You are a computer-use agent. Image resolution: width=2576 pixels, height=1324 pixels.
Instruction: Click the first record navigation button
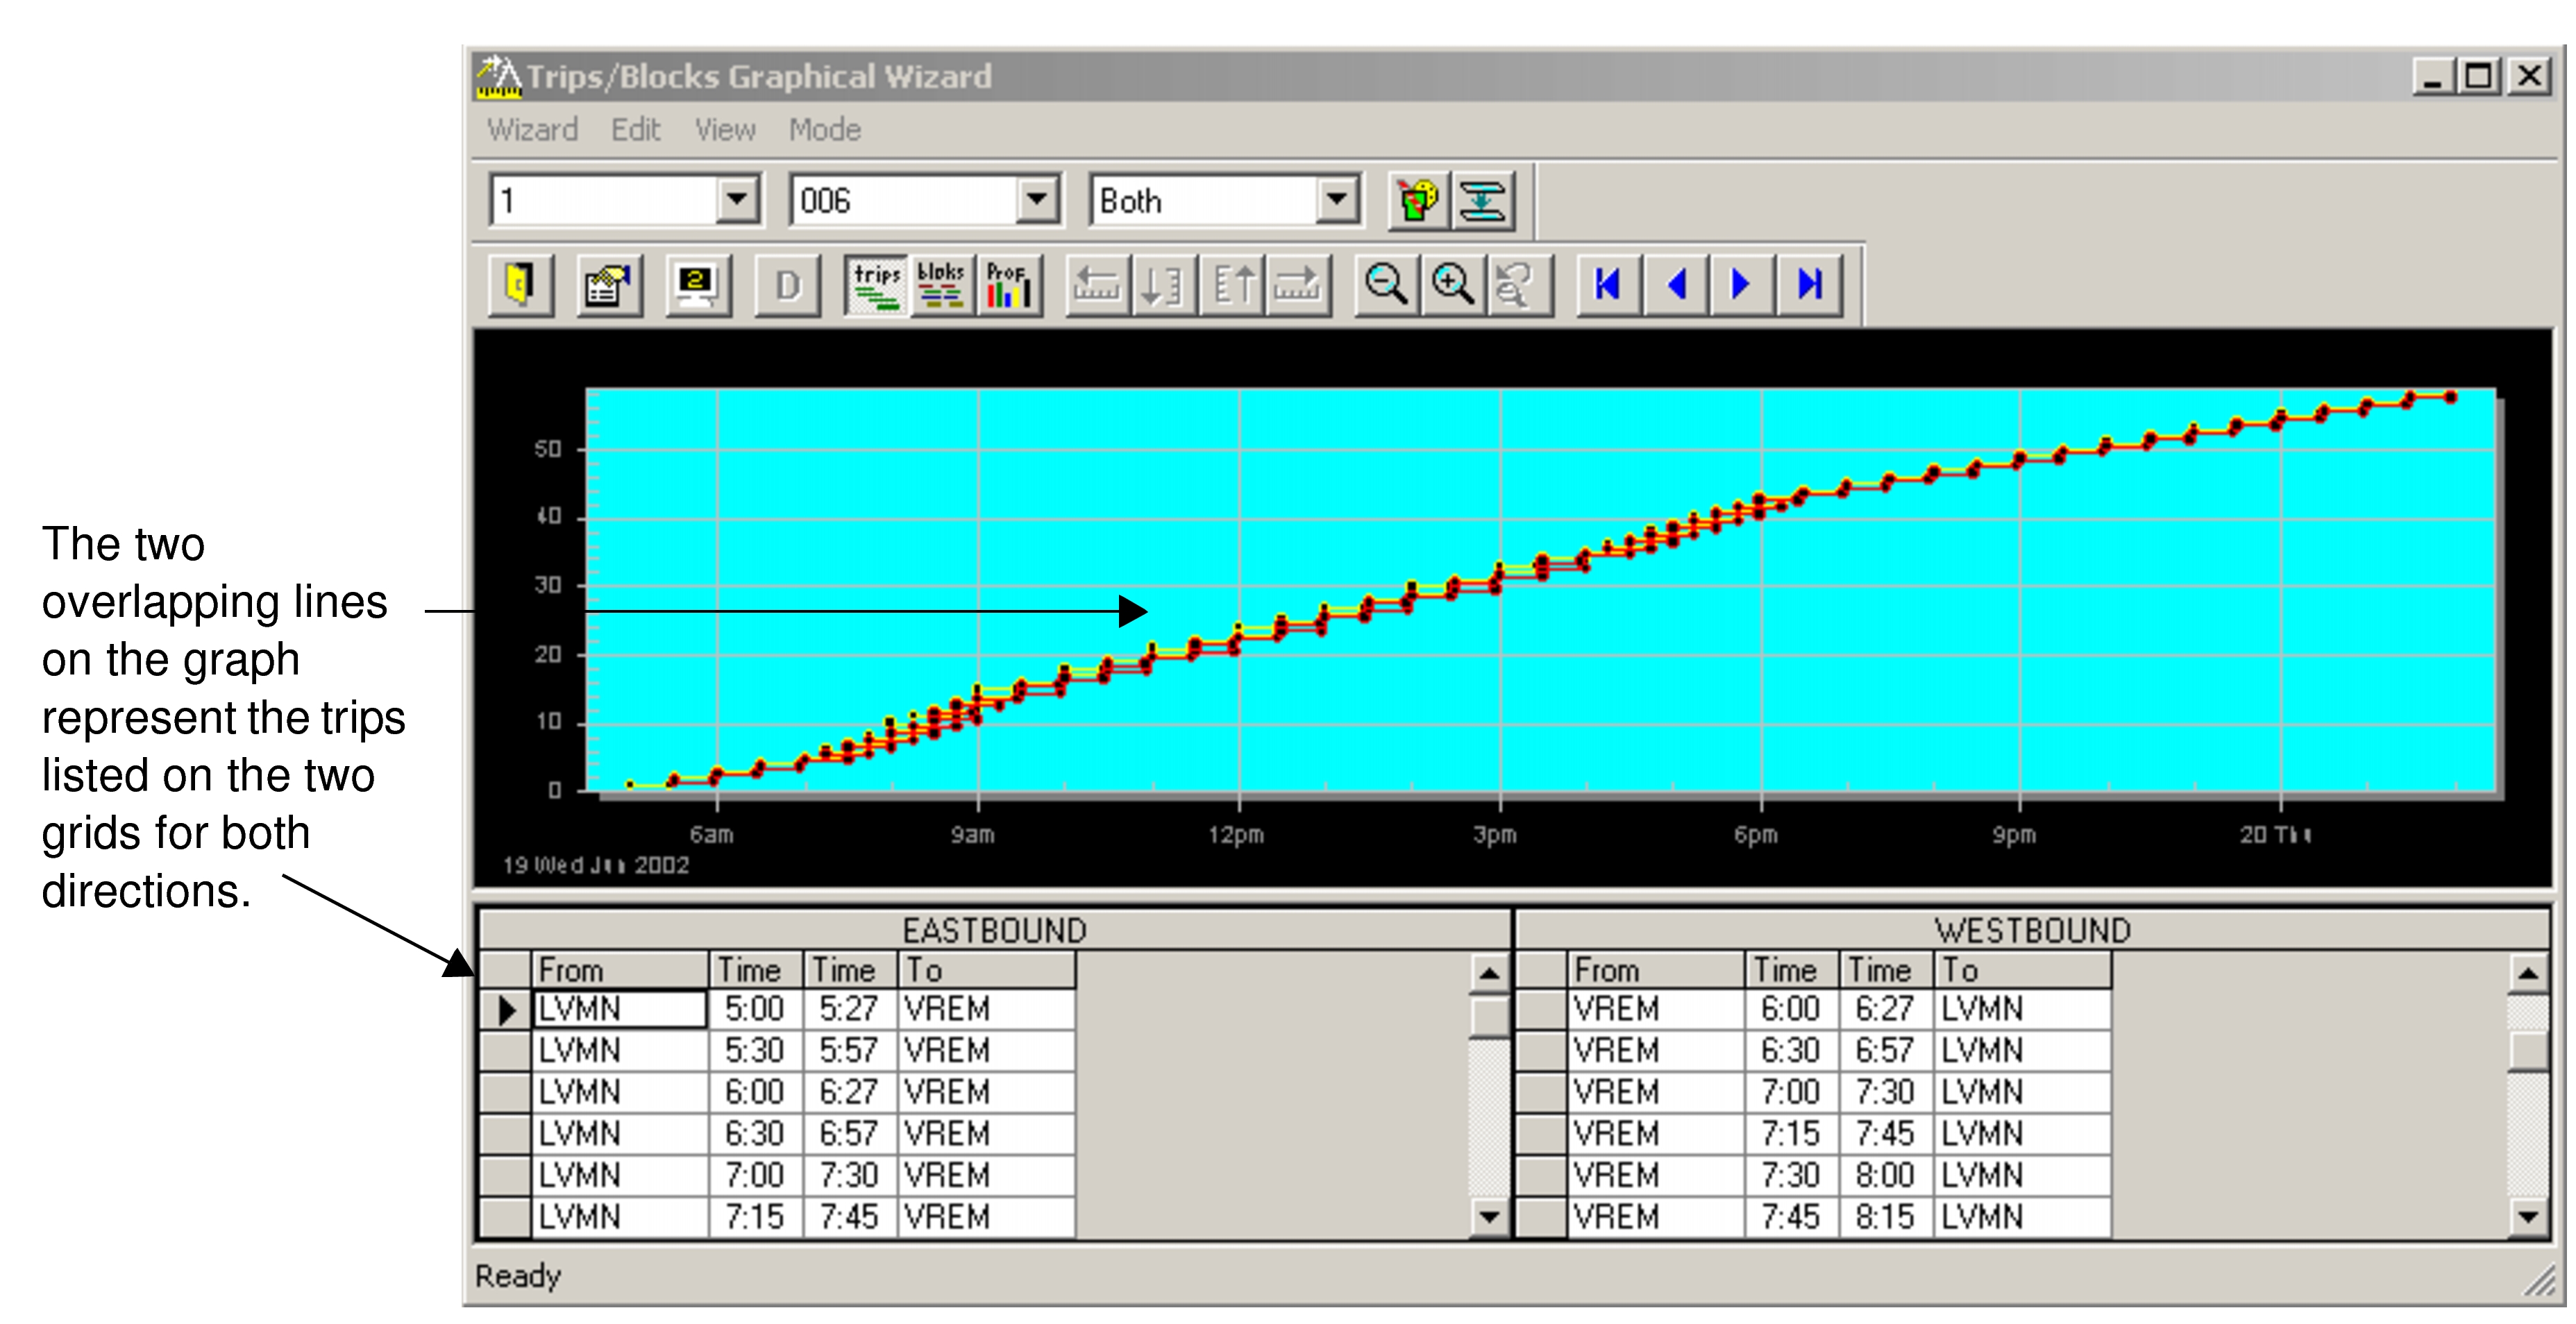coord(1607,287)
